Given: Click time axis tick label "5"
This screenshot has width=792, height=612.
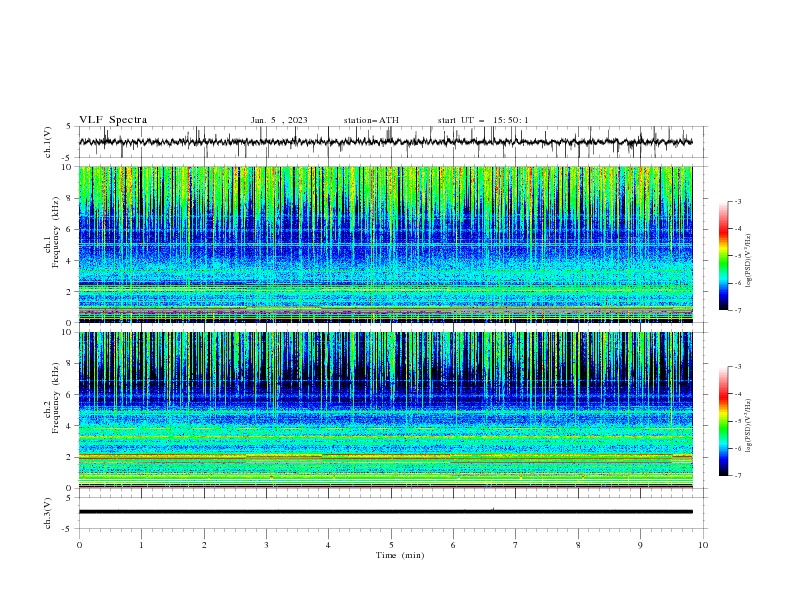Looking at the screenshot, I should [391, 545].
